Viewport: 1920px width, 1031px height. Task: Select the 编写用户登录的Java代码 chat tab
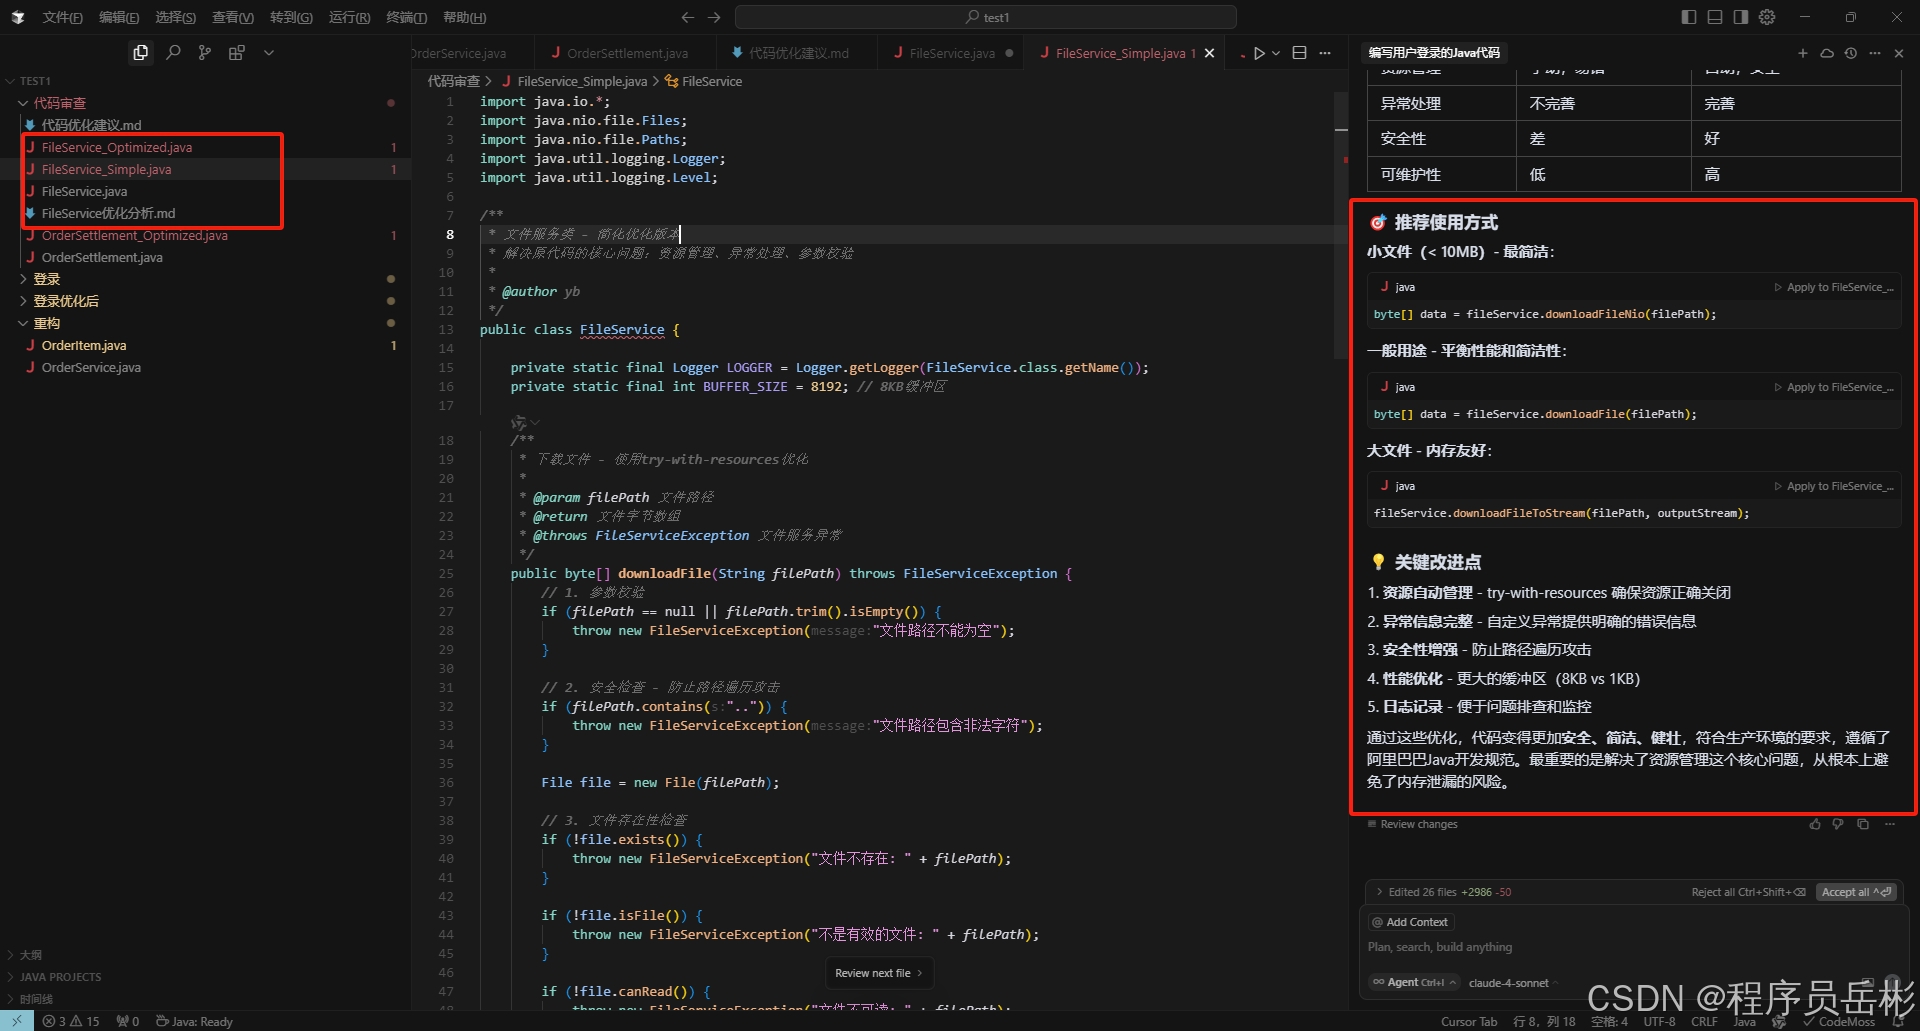pyautogui.click(x=1434, y=53)
